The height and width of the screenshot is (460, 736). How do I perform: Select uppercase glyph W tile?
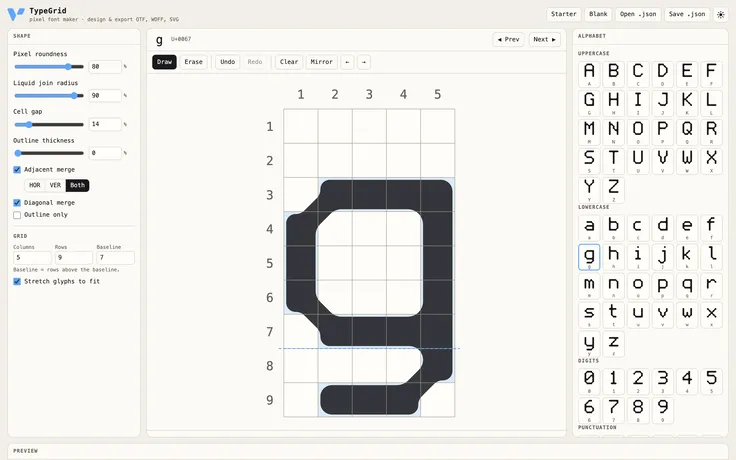pos(687,161)
